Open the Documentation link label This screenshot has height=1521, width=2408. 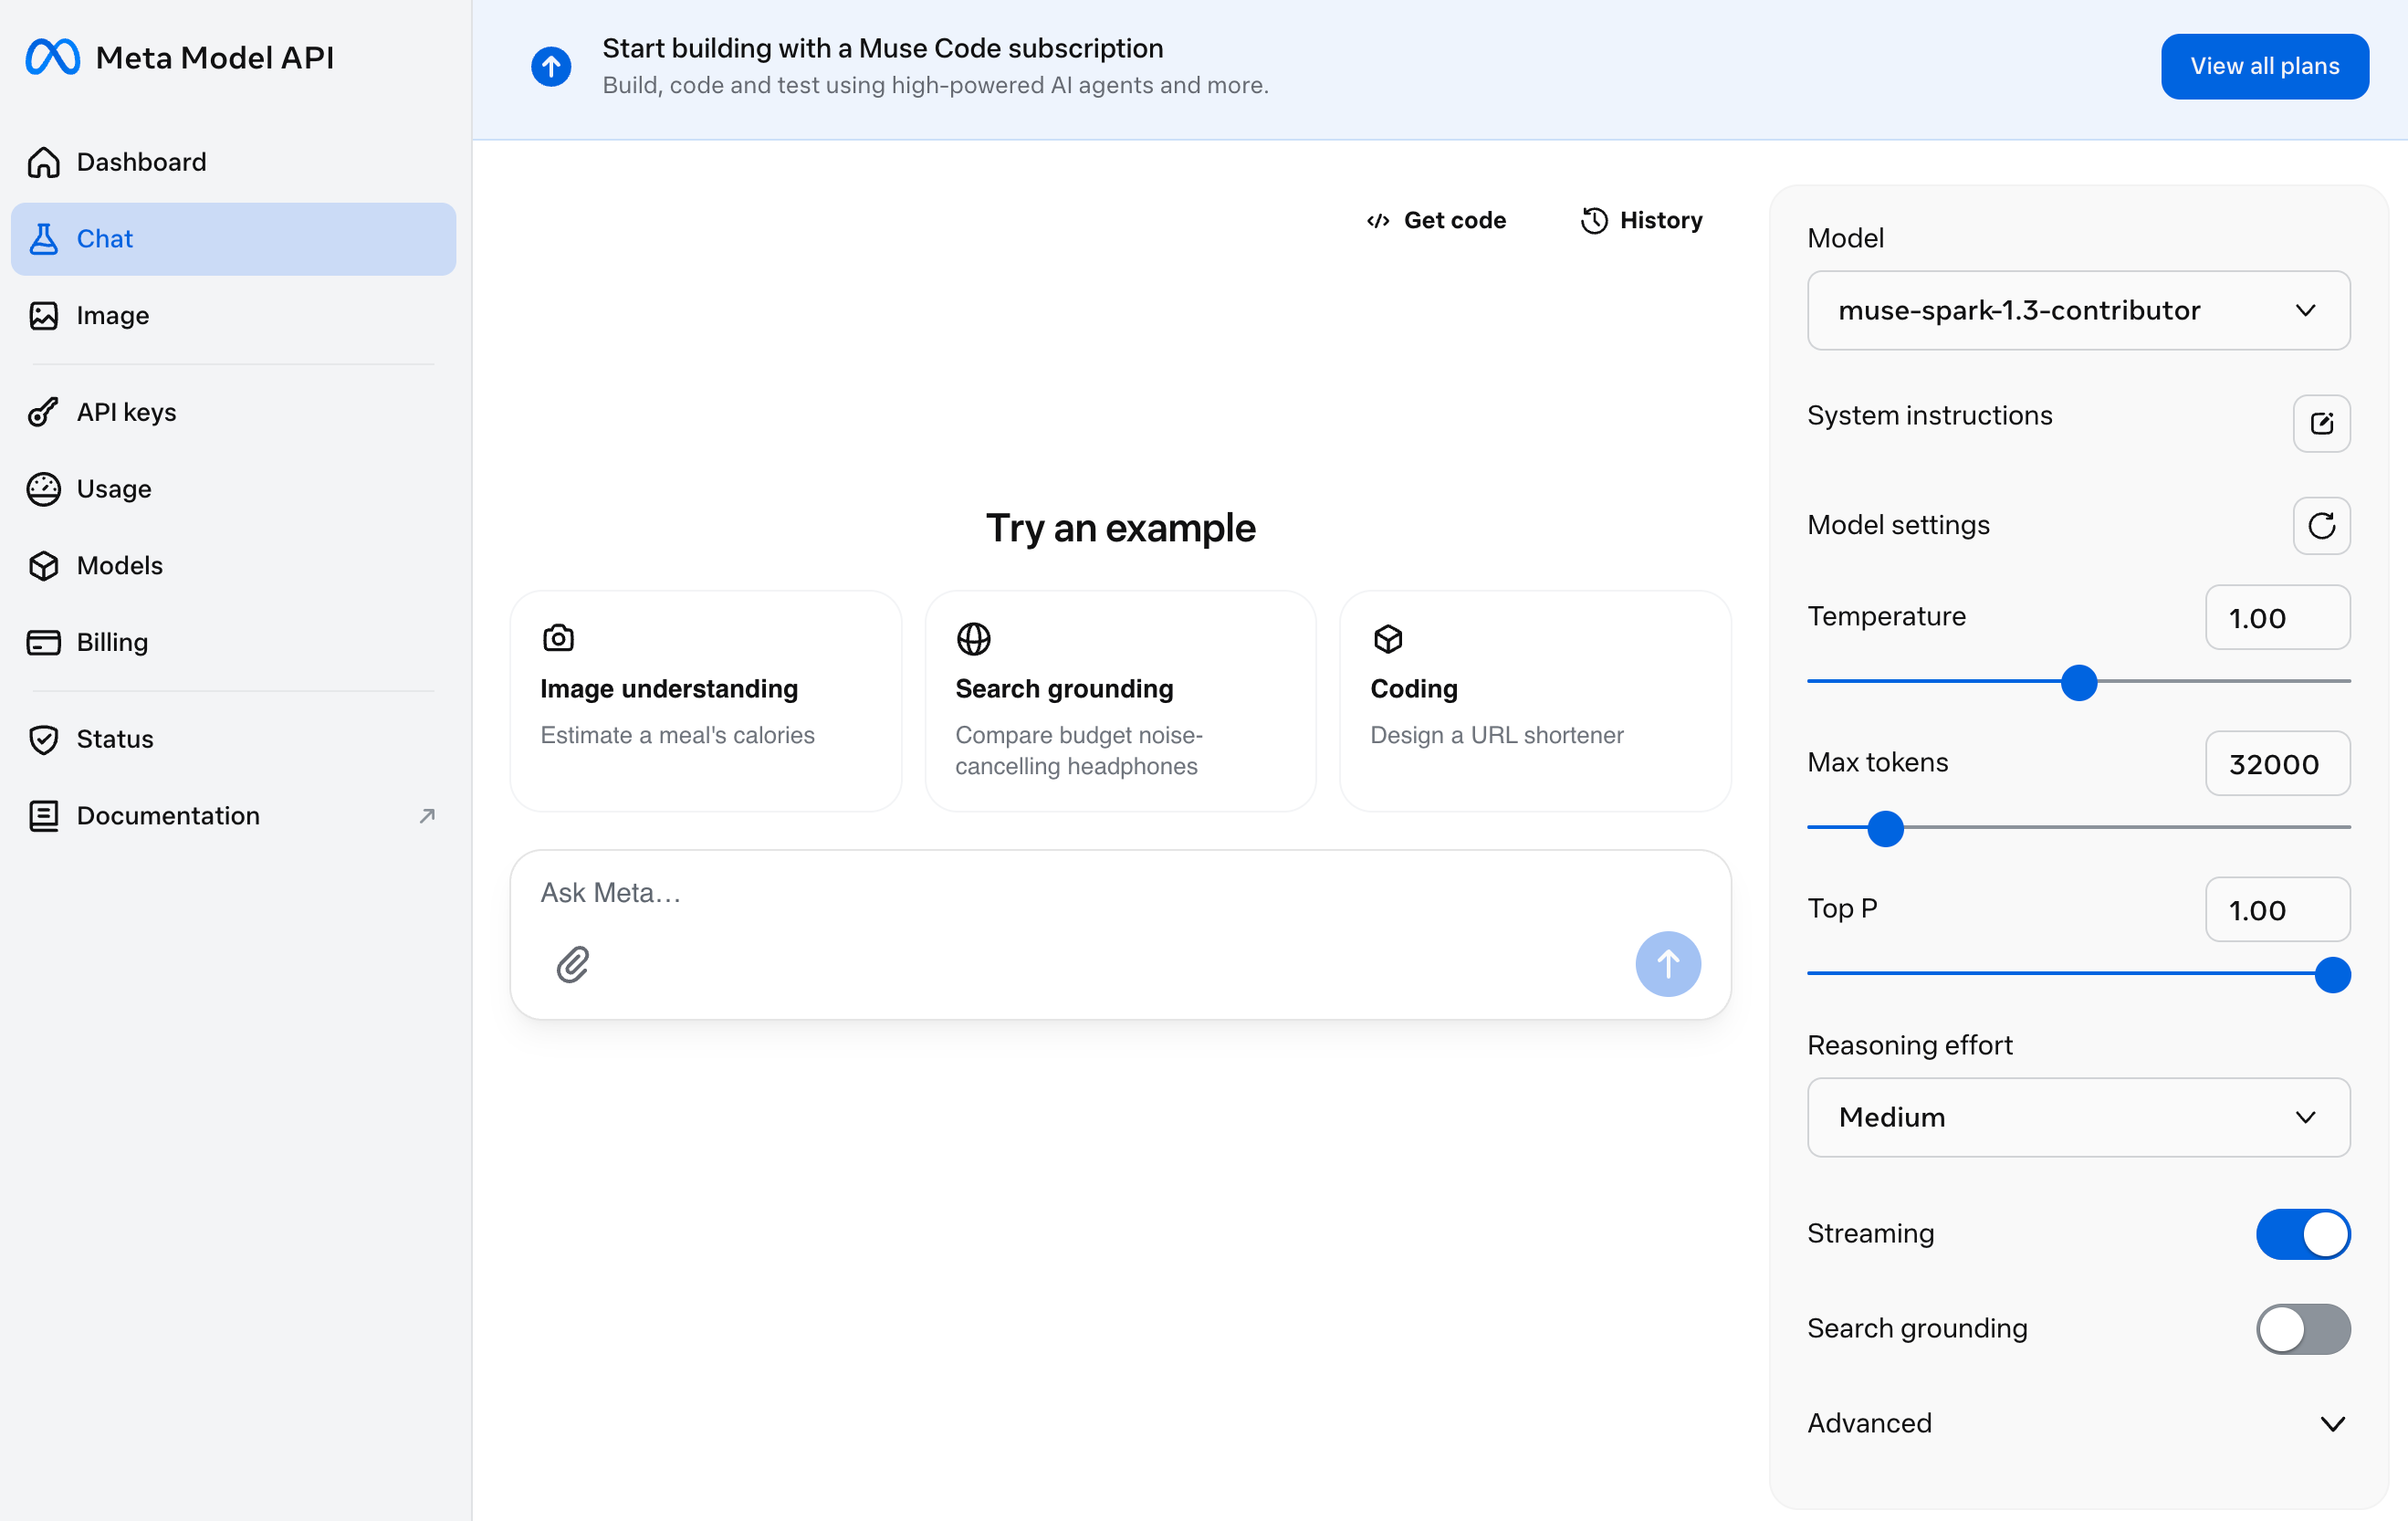point(168,816)
